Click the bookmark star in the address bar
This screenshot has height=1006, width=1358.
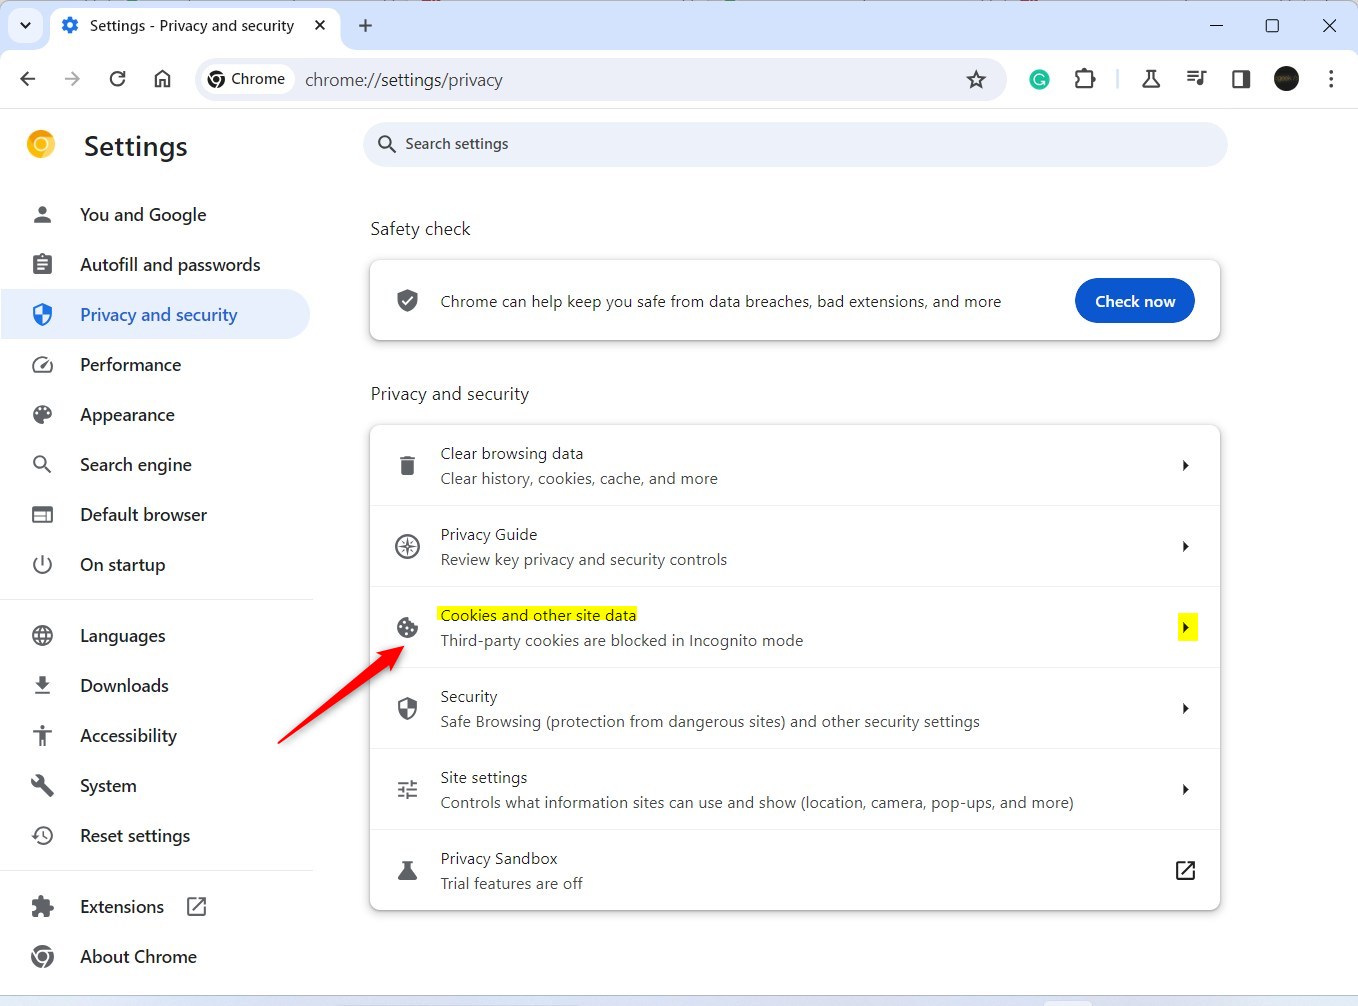pyautogui.click(x=976, y=79)
